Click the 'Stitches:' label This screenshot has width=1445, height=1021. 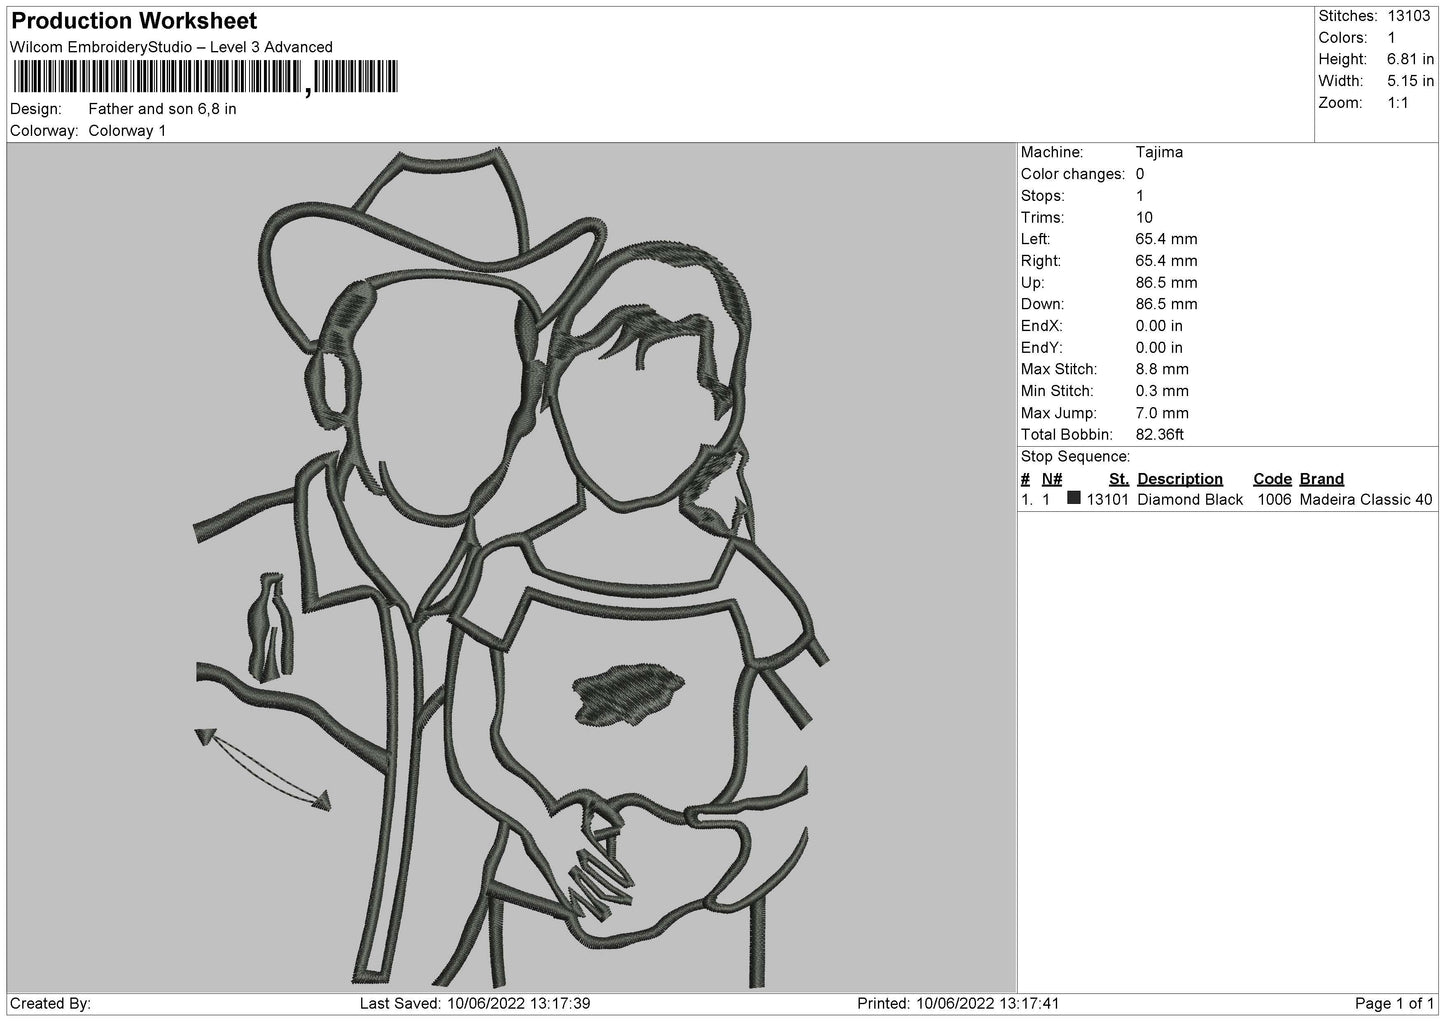pyautogui.click(x=1348, y=16)
